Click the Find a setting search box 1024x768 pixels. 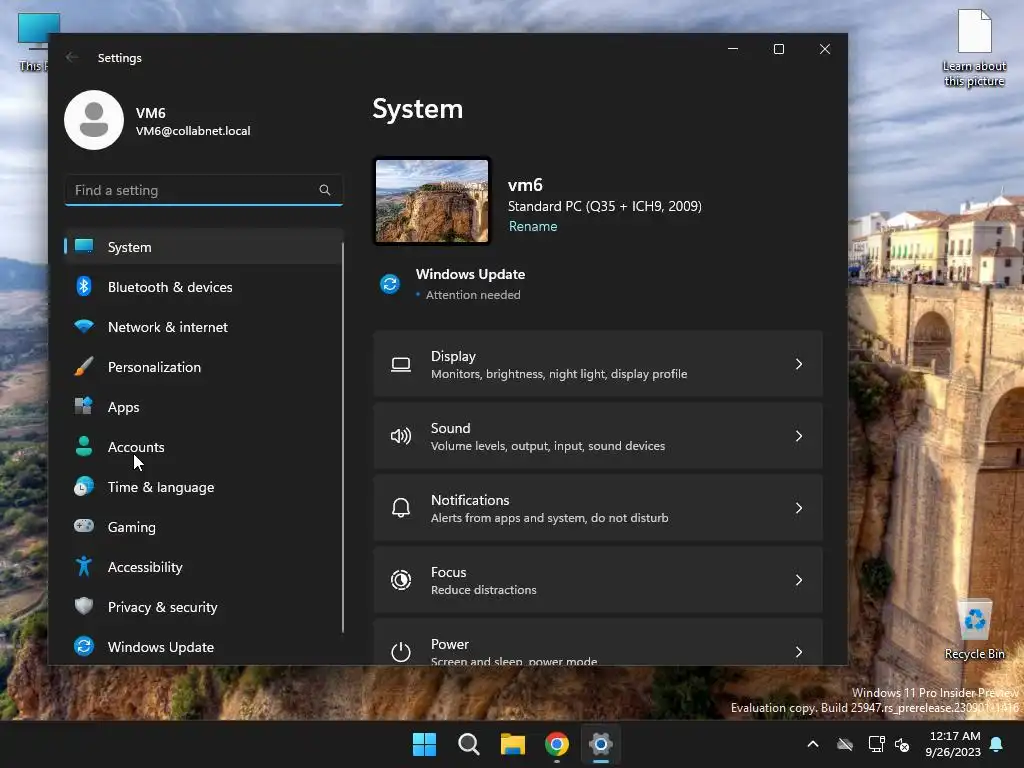coord(203,190)
